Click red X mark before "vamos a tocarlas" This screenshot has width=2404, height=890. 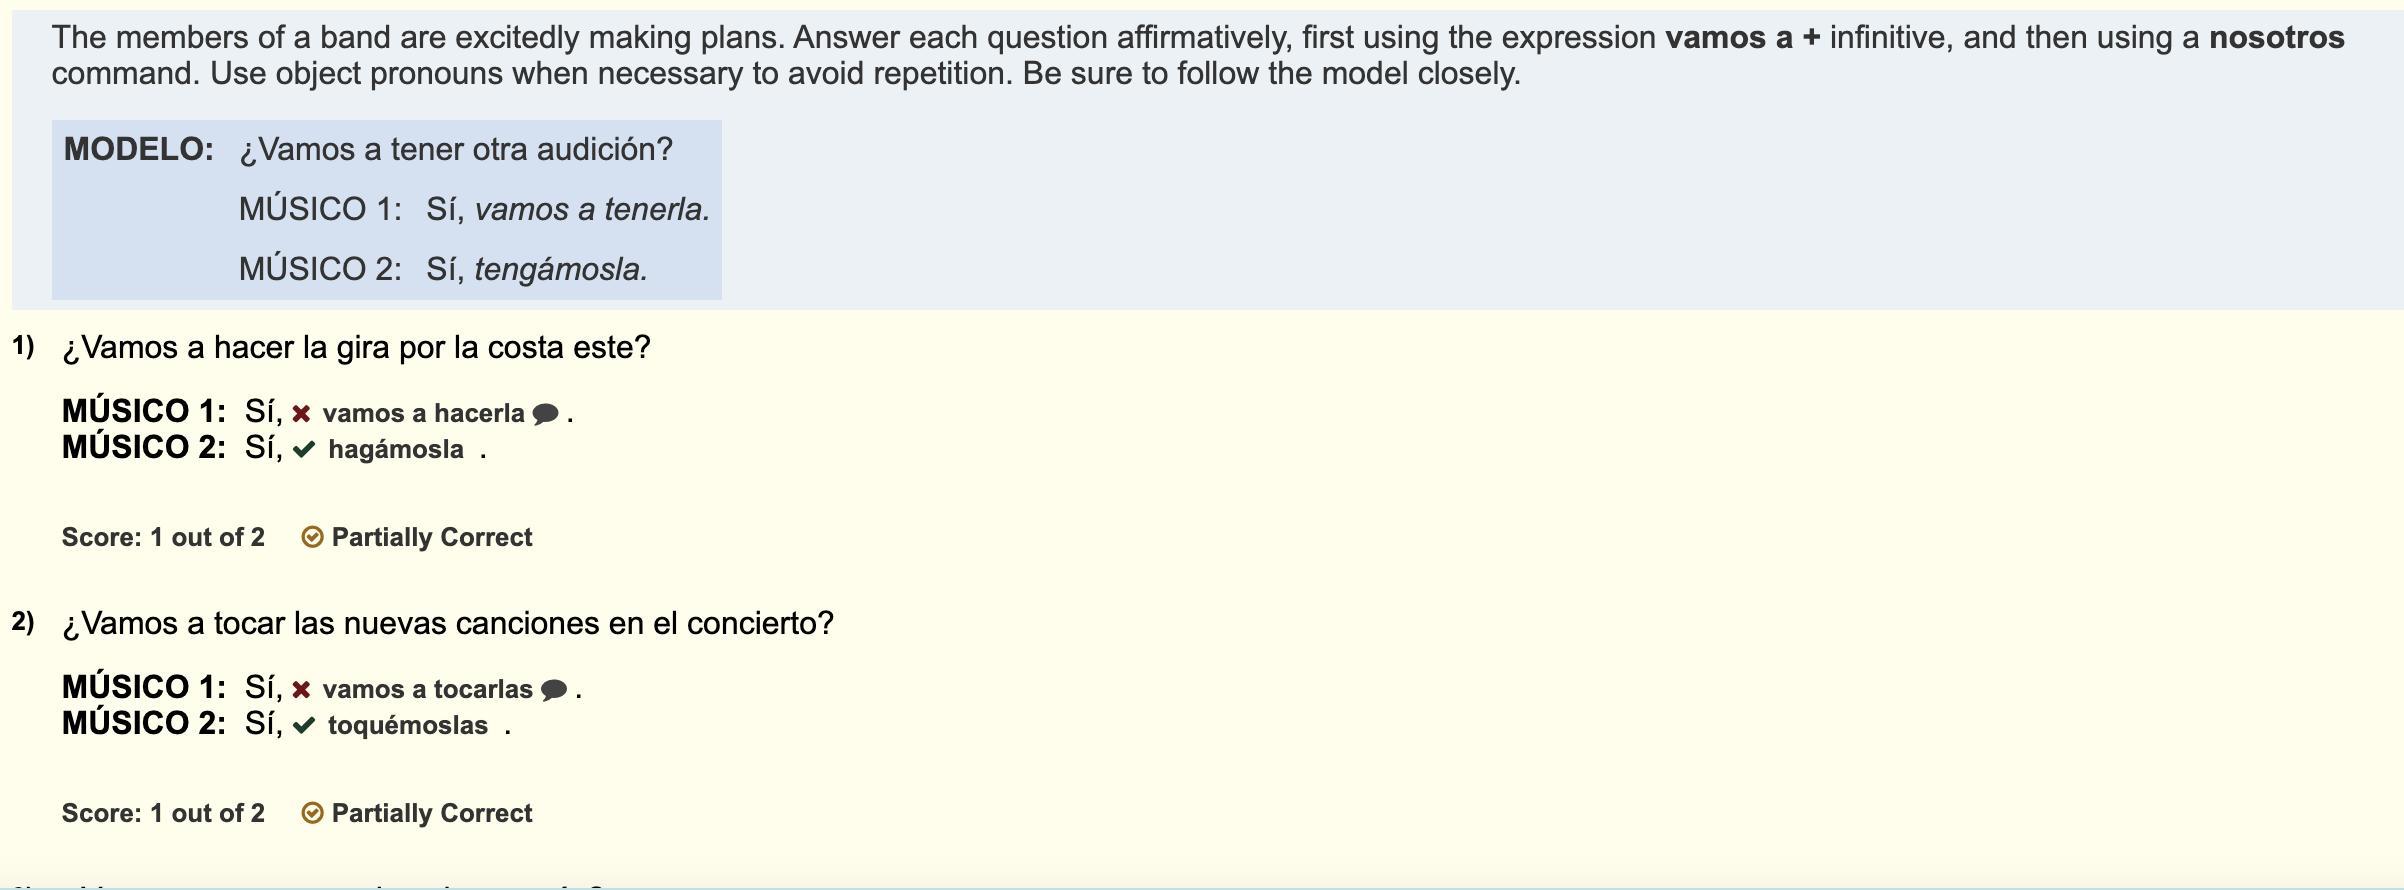(x=301, y=690)
